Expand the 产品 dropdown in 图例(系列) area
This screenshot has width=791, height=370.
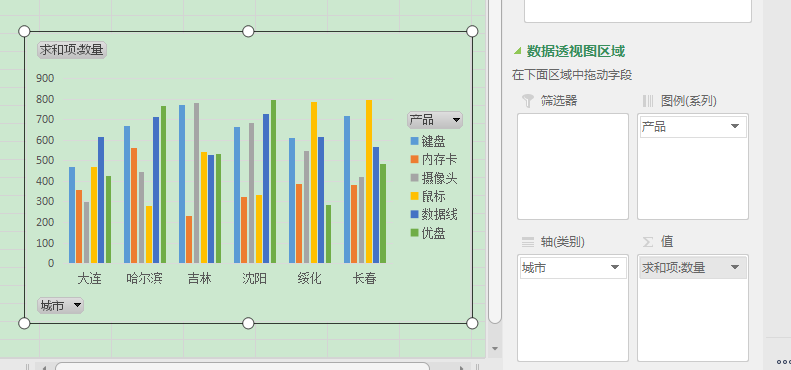click(x=734, y=127)
